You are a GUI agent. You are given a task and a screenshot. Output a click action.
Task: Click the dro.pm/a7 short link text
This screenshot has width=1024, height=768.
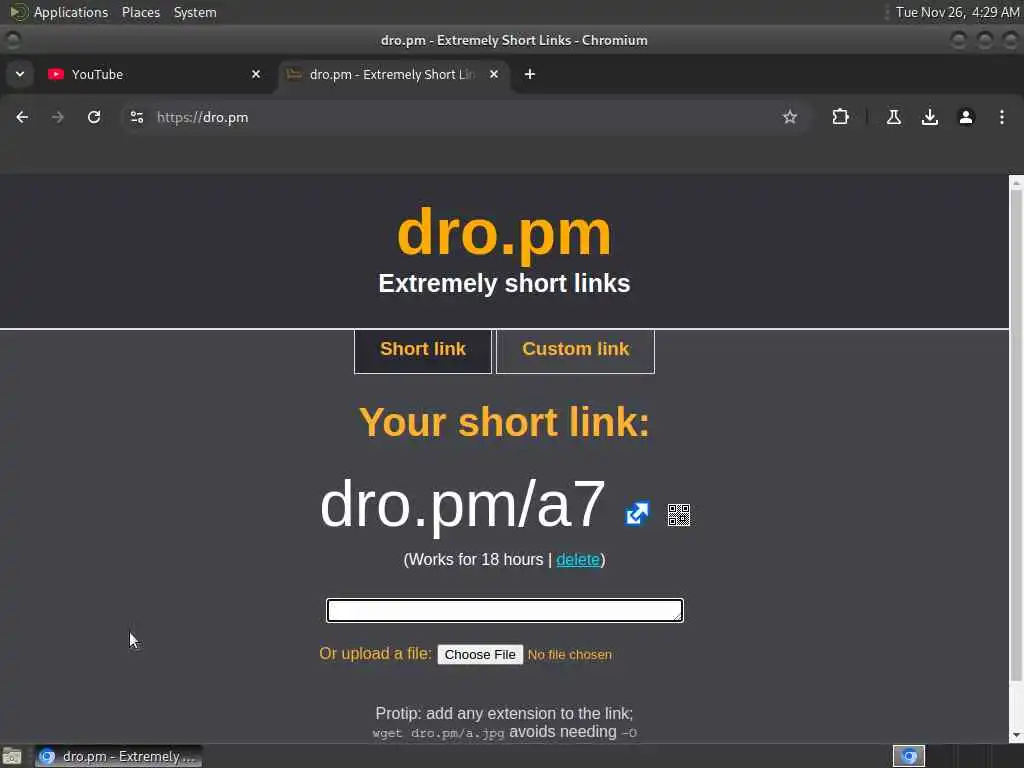[463, 504]
